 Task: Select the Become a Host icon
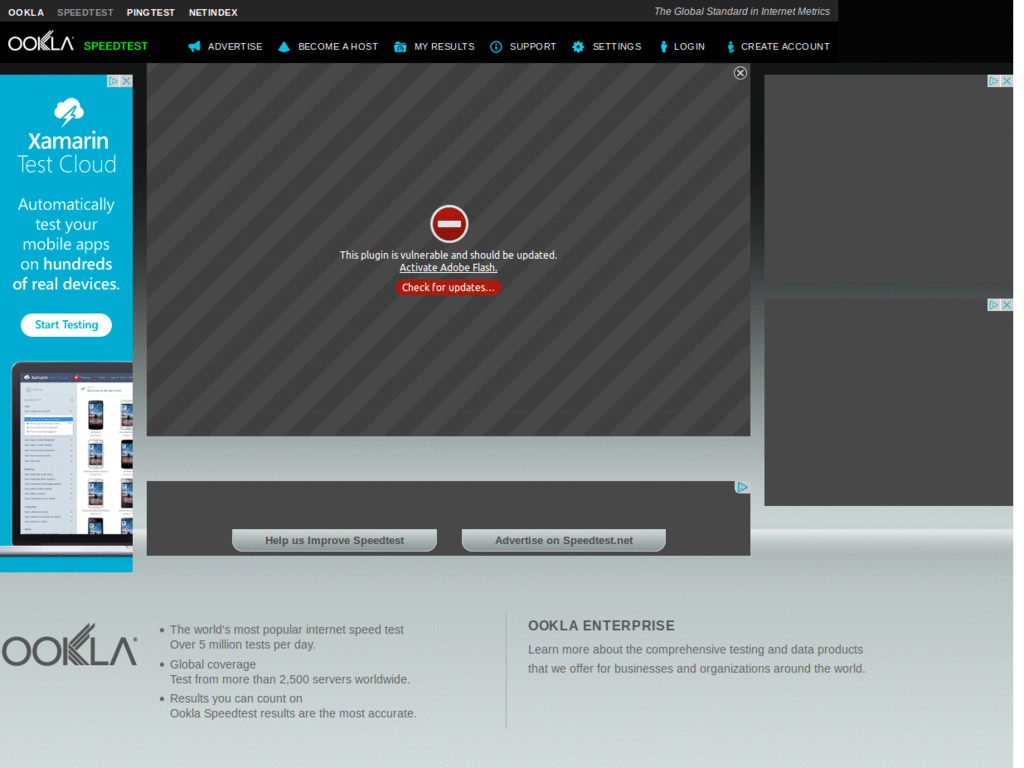coord(284,46)
